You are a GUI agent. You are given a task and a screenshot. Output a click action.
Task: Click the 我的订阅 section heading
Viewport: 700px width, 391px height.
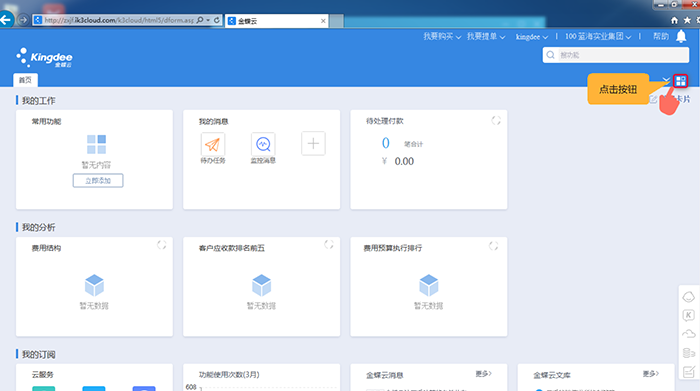(x=38, y=355)
